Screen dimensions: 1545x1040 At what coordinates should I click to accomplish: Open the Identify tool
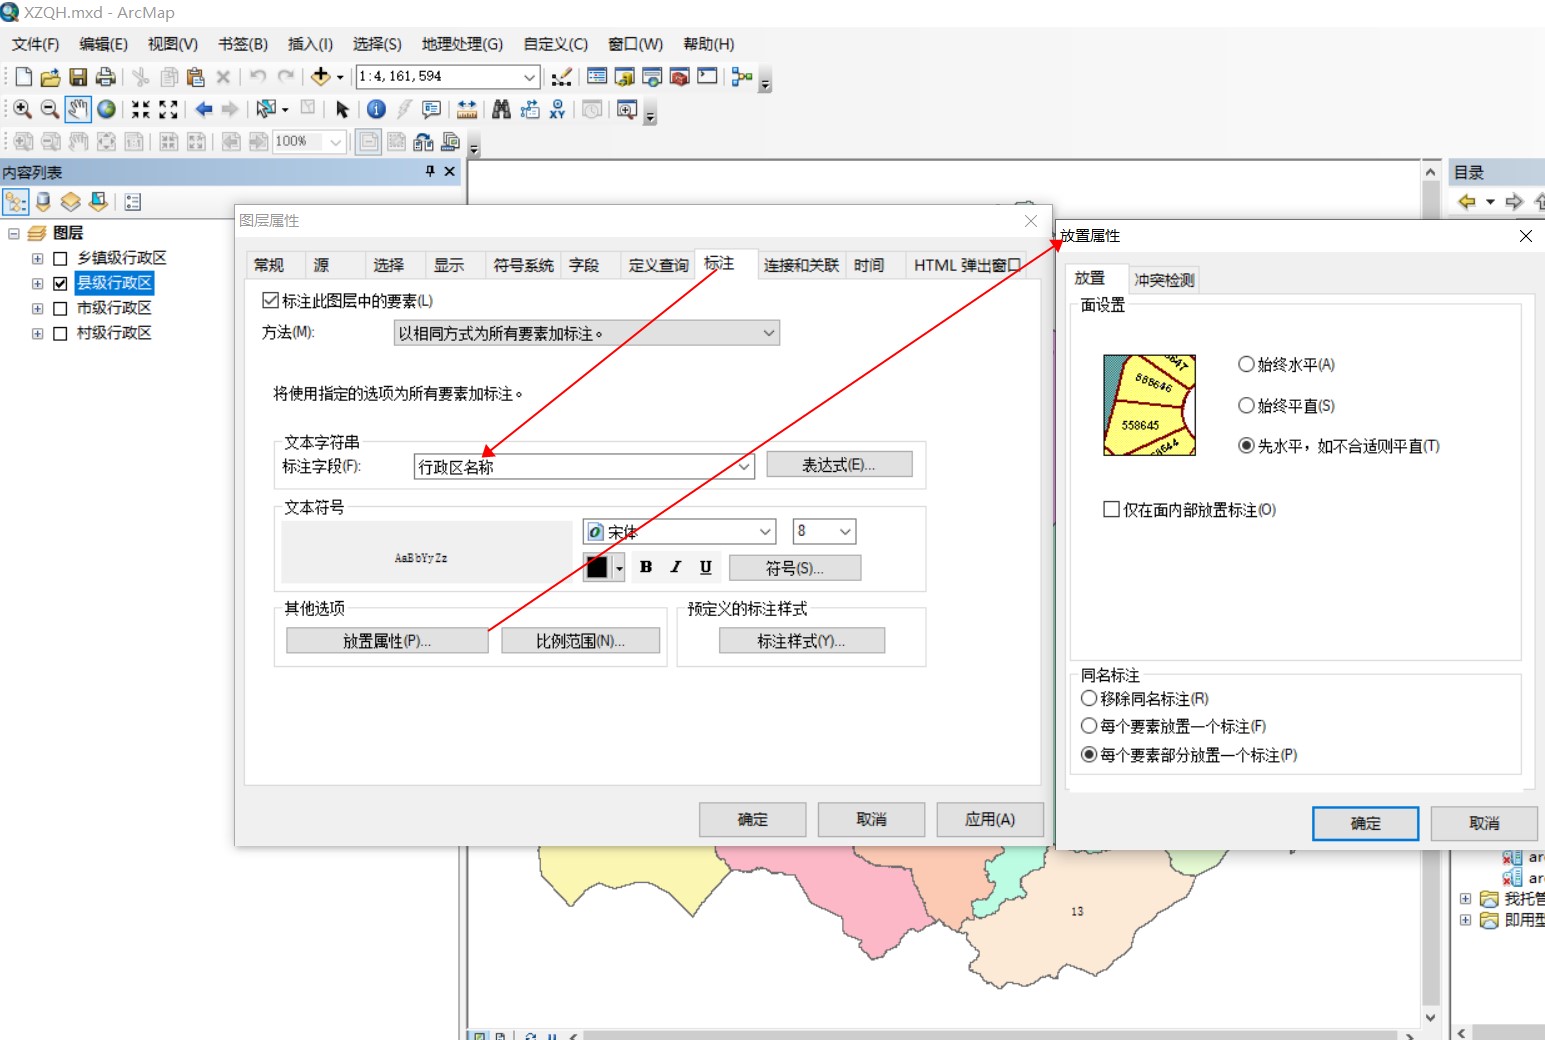coord(375,109)
